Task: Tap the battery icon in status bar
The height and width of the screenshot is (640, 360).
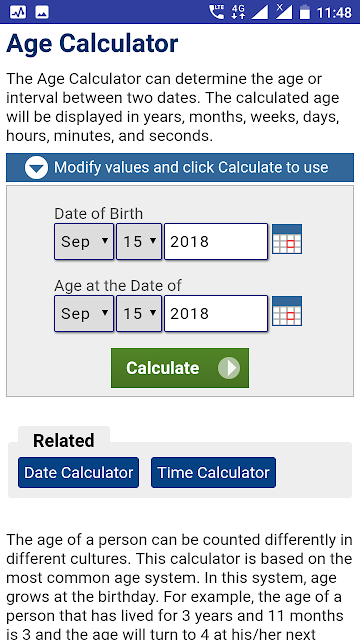Action: [x=304, y=12]
